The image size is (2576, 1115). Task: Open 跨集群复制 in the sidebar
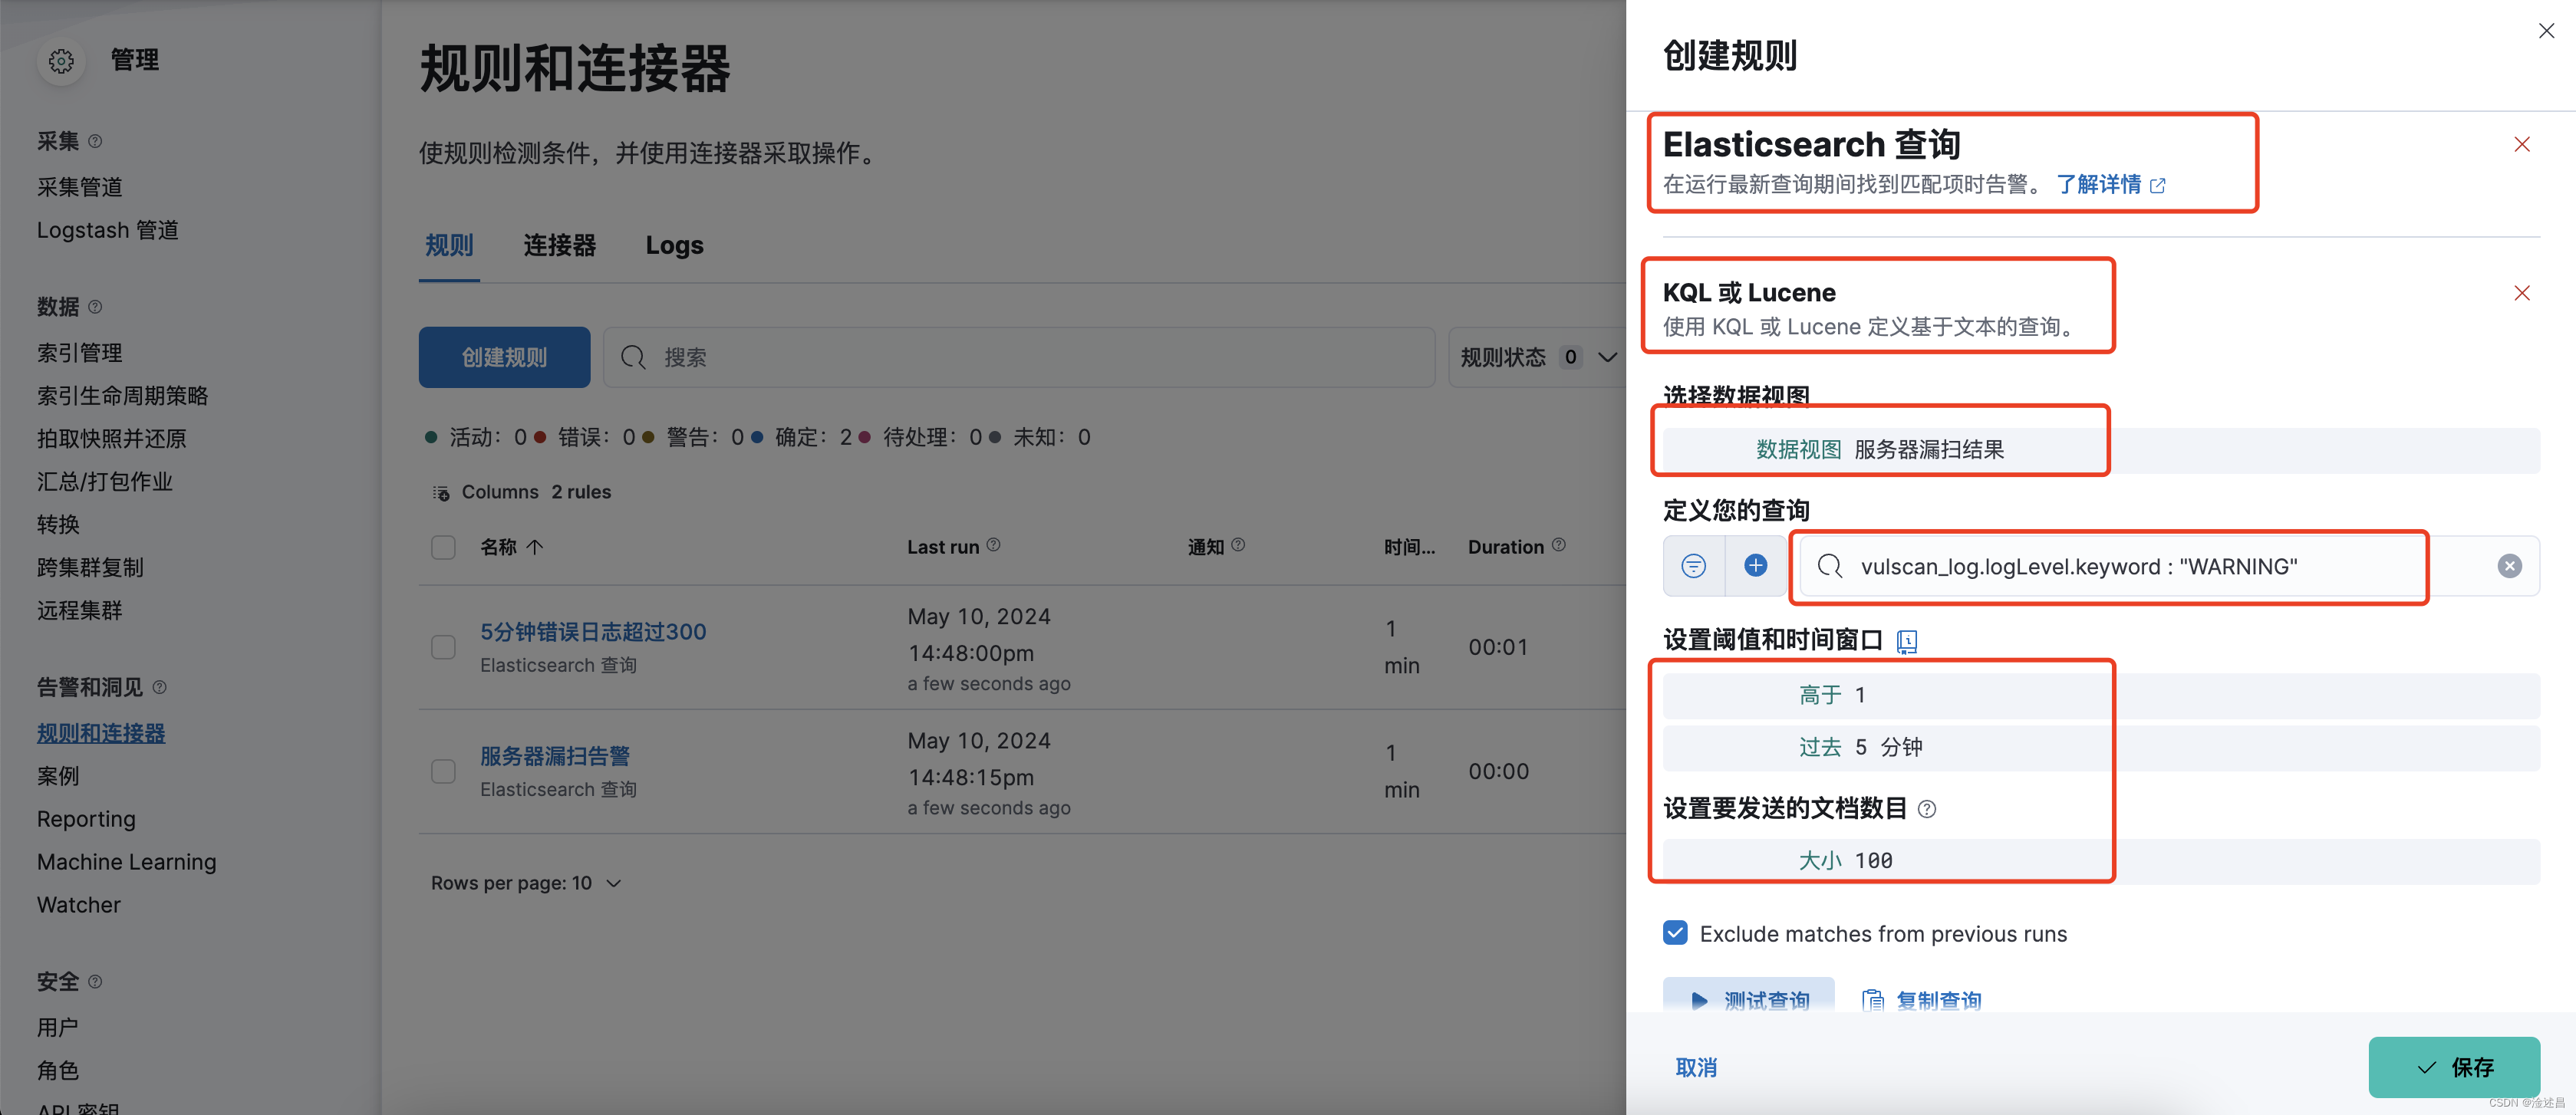tap(90, 567)
